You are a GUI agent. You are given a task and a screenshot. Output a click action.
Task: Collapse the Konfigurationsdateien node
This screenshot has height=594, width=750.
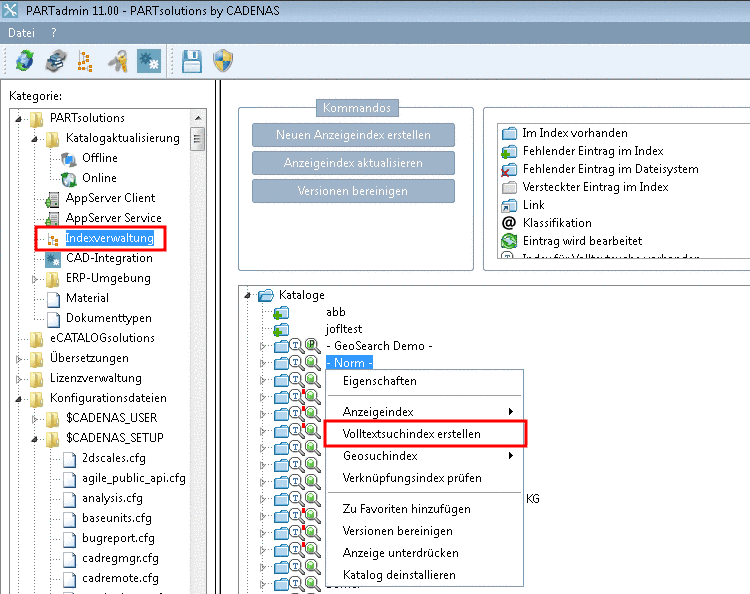pyautogui.click(x=19, y=399)
